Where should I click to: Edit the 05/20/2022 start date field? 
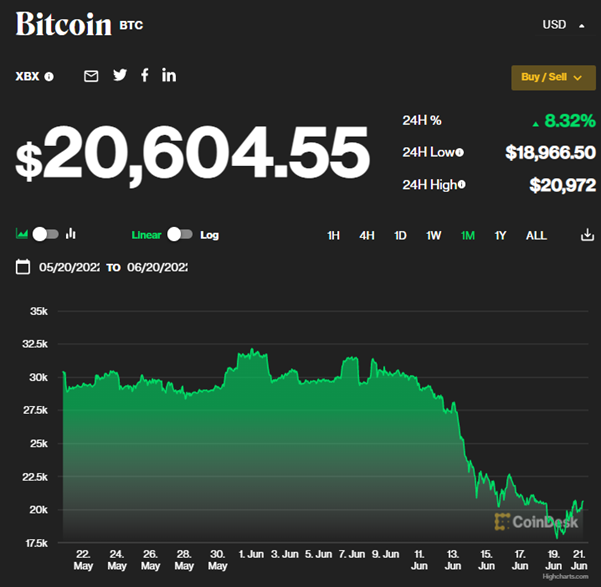tap(69, 267)
